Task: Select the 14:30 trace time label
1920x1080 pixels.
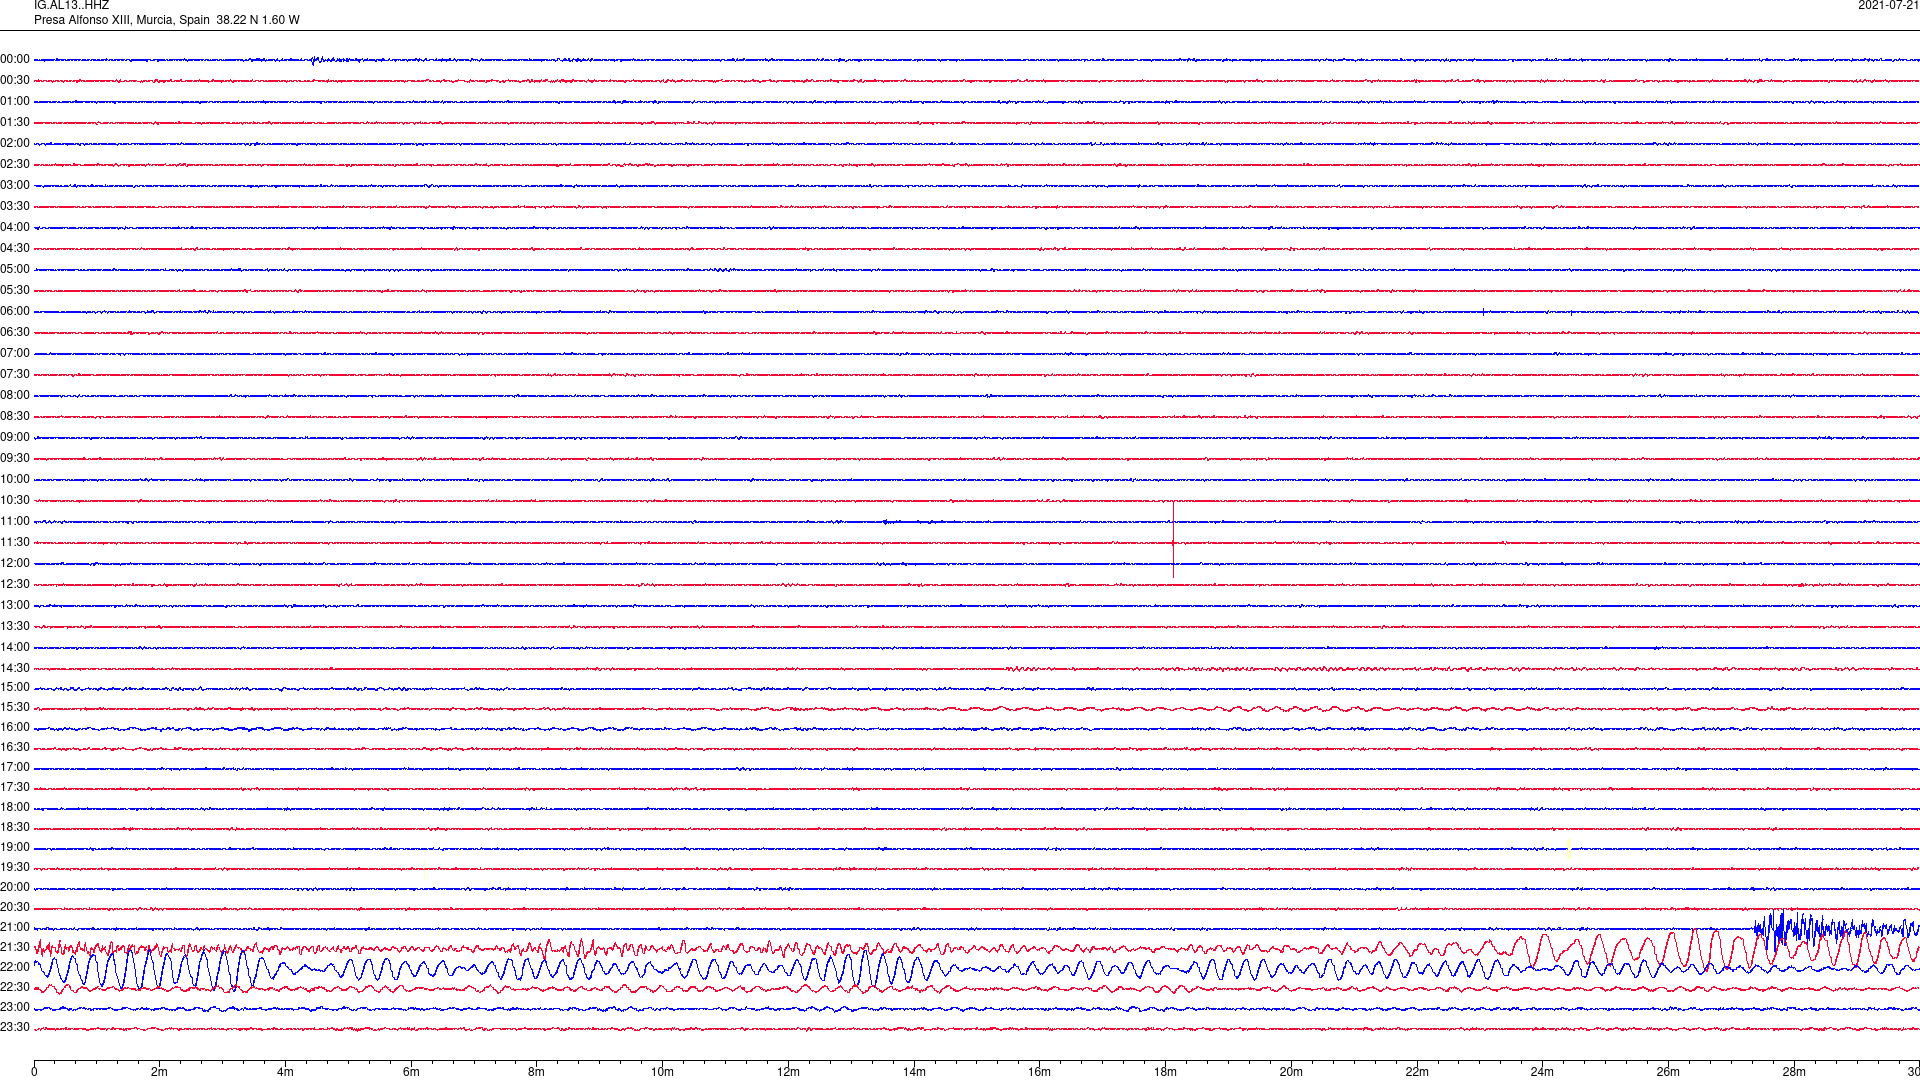Action: 15,669
